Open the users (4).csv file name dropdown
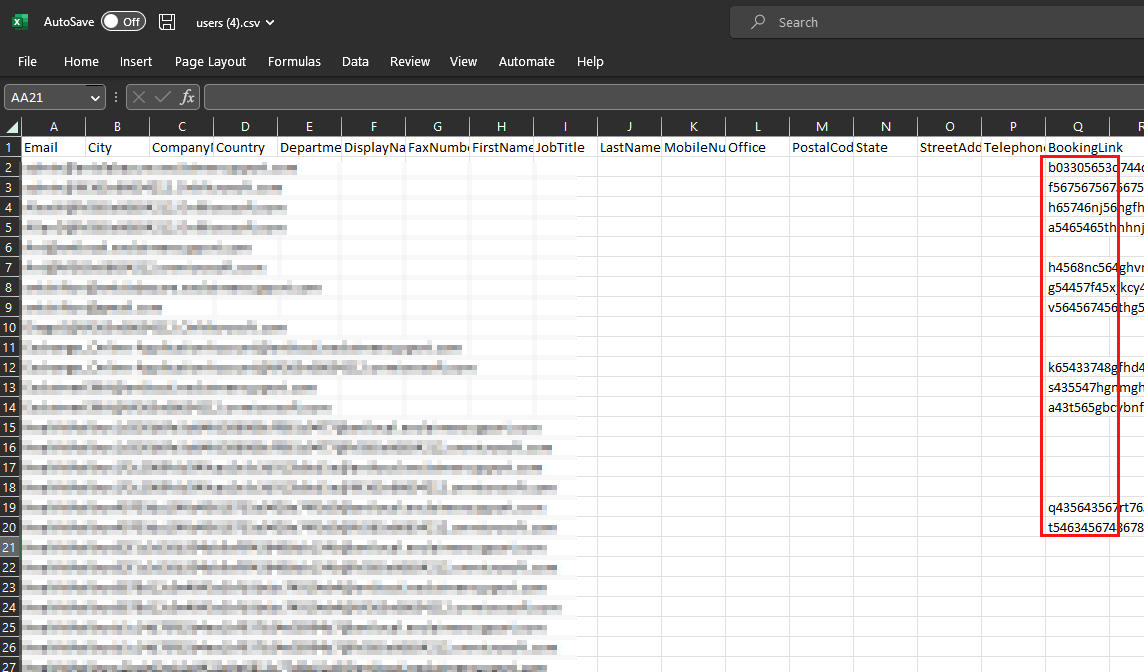The width and height of the screenshot is (1144, 672). 235,22
